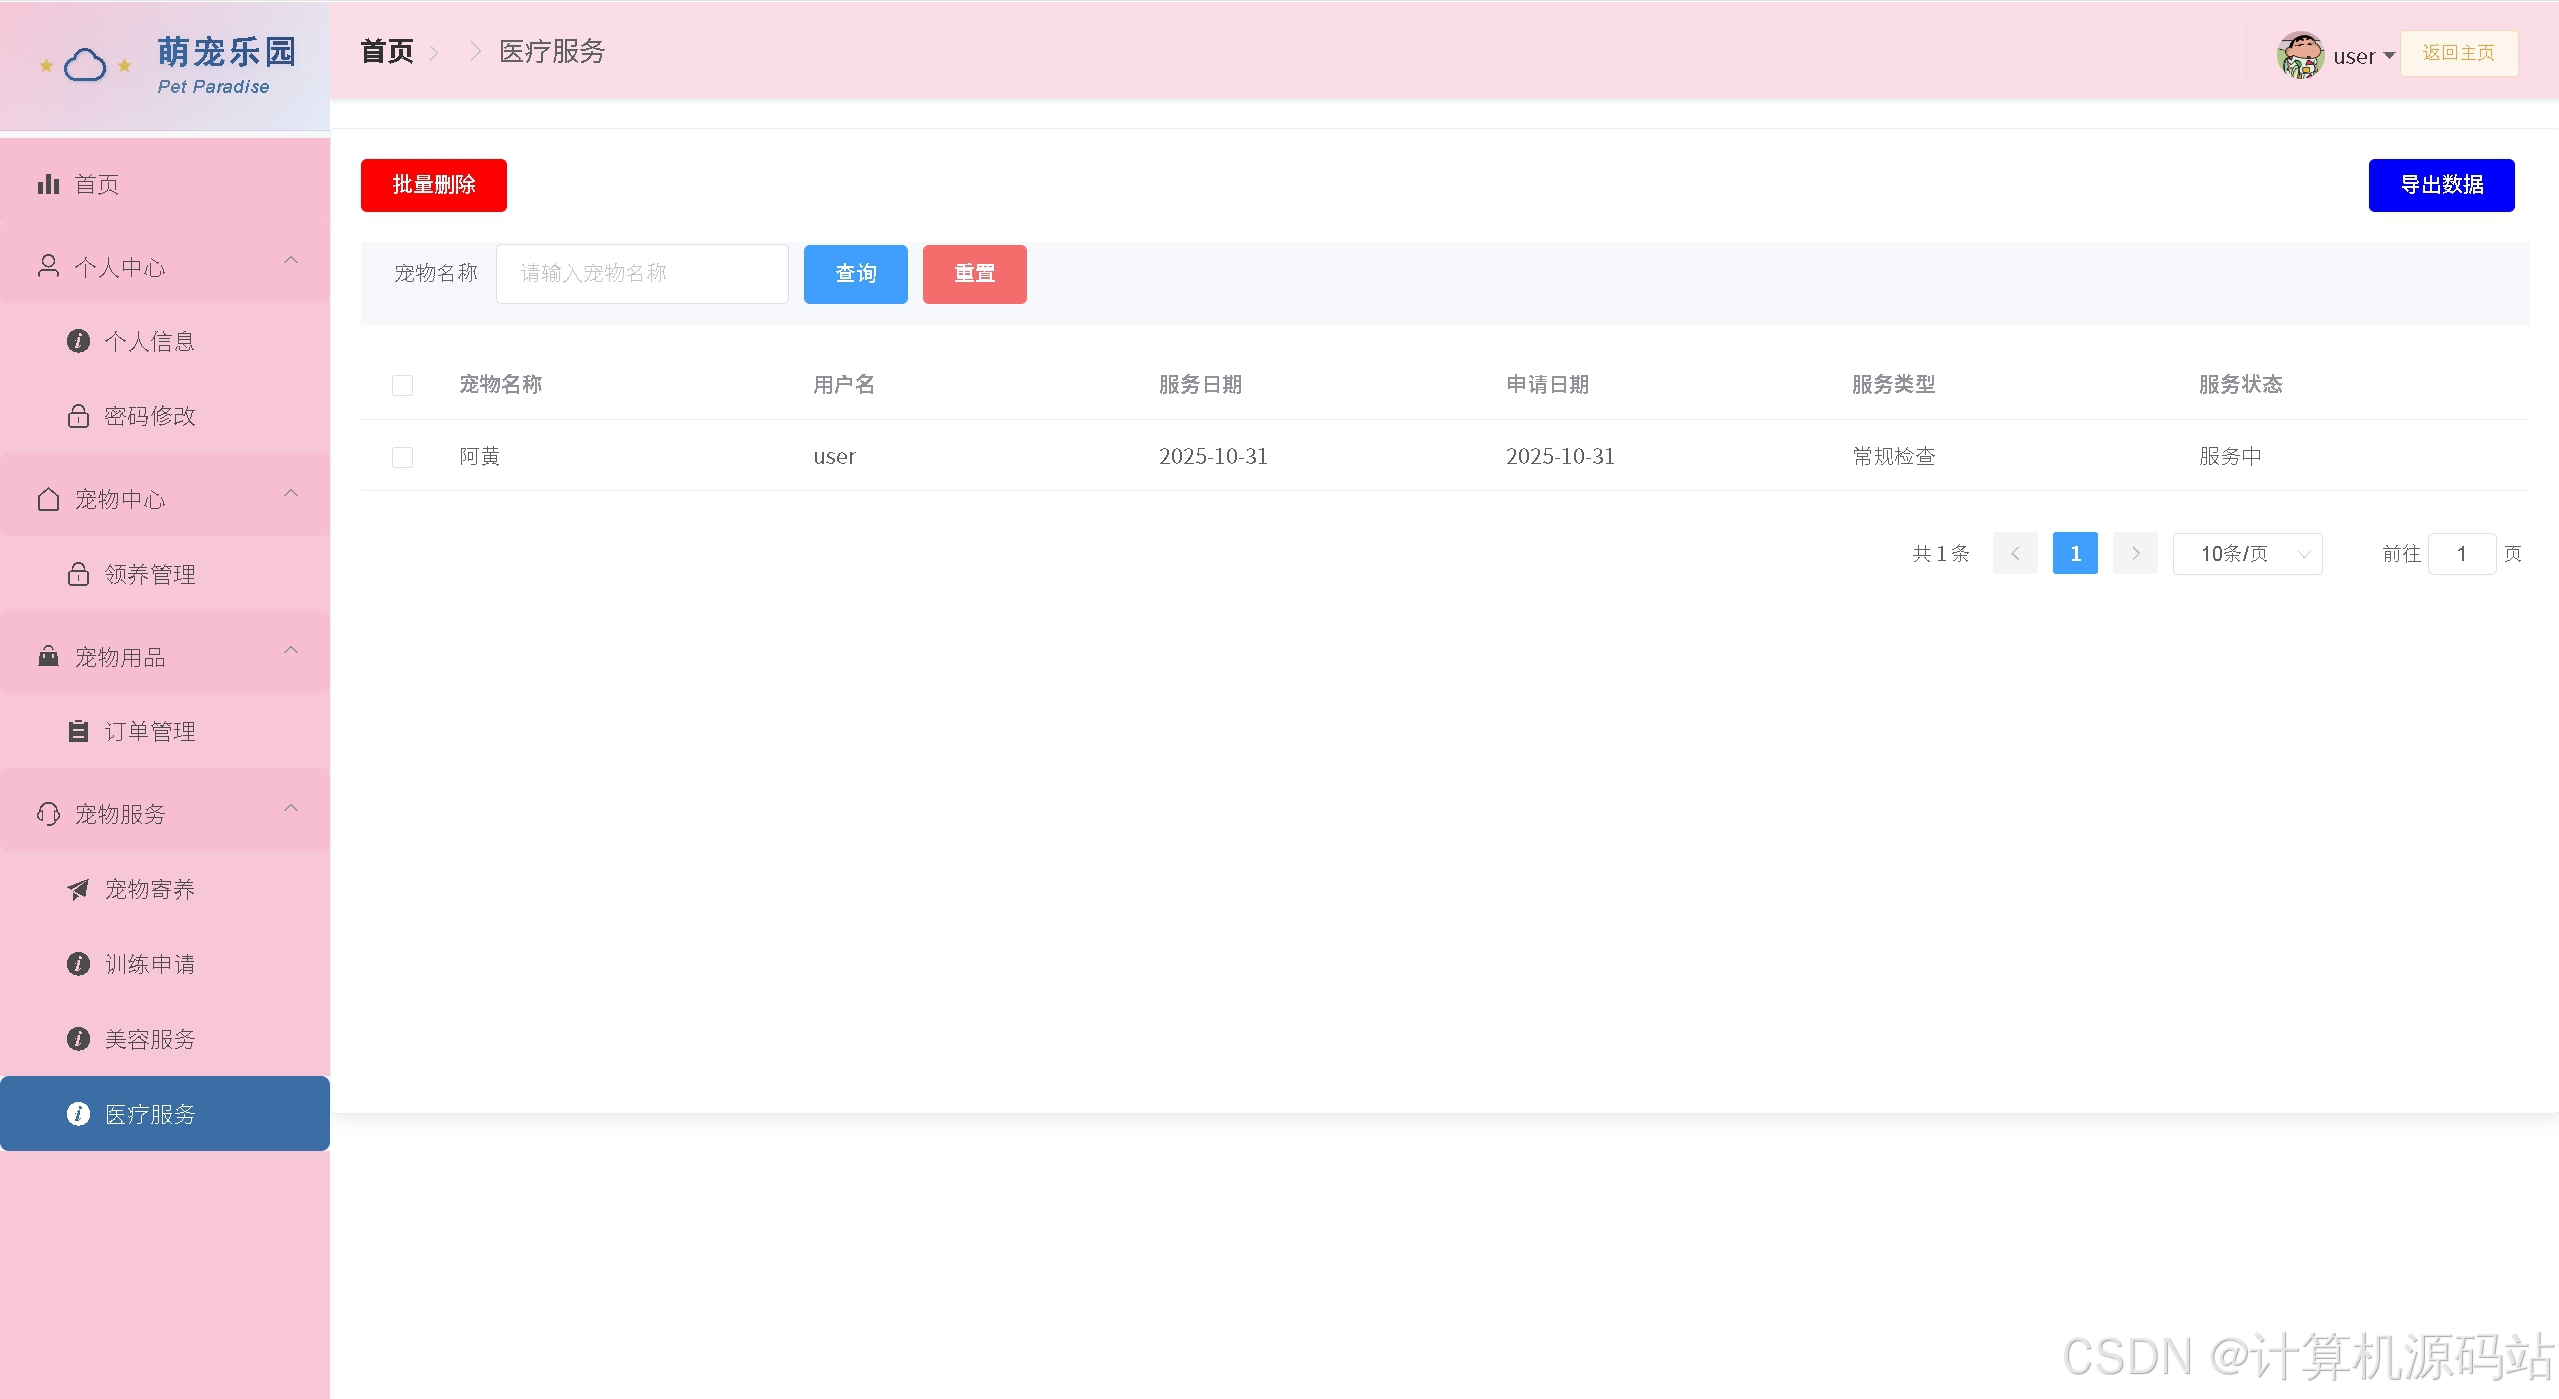This screenshot has height=1399, width=2559.
Task: Go to previous page arrow
Action: click(x=2015, y=553)
